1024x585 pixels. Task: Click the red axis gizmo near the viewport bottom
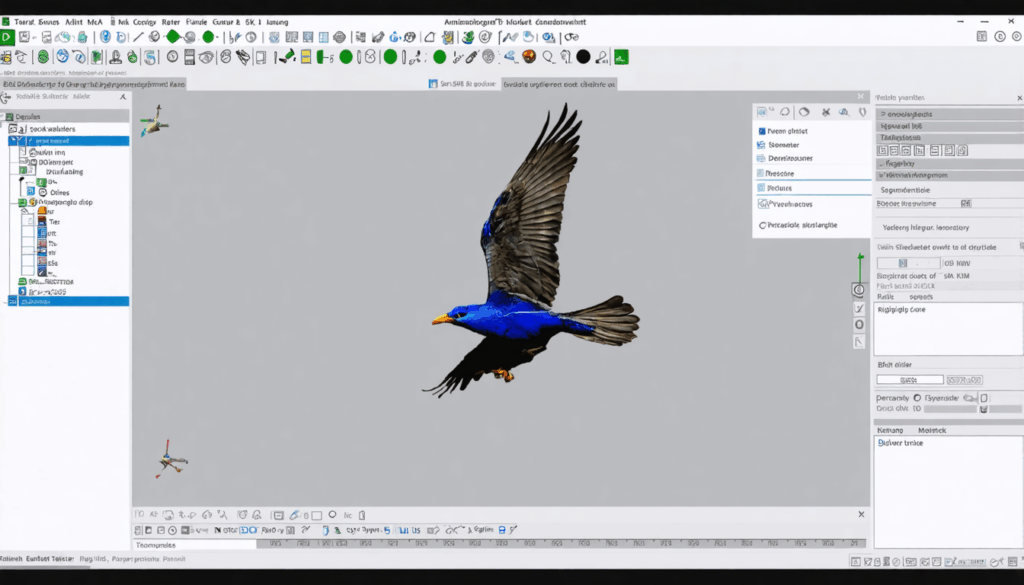click(170, 459)
